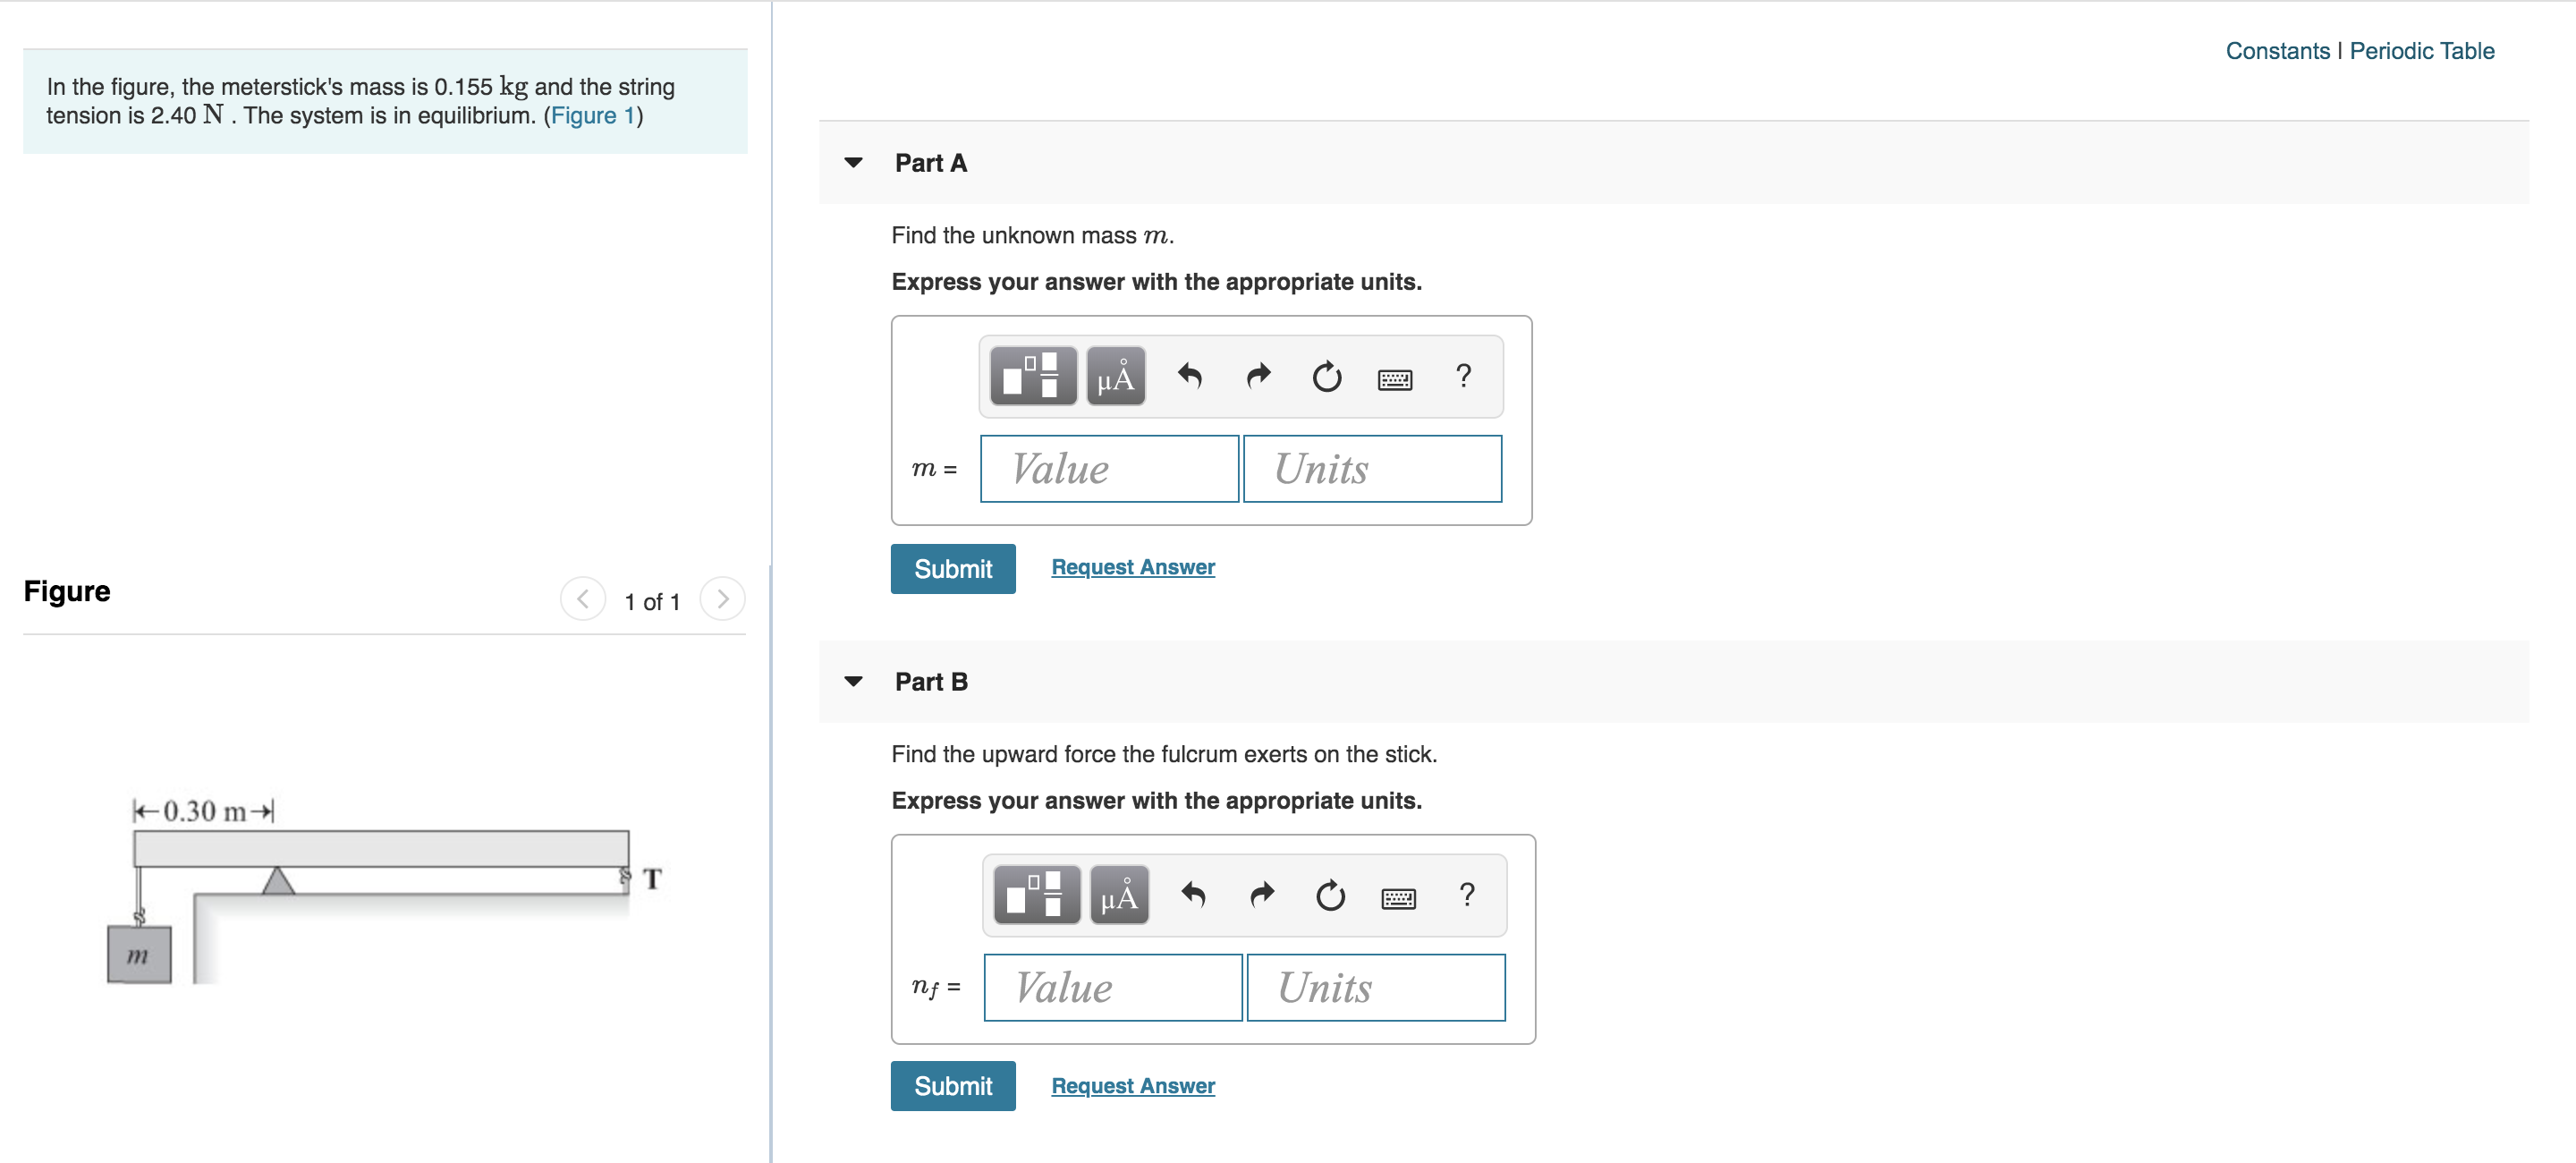Click the Value input field in Part A
The height and width of the screenshot is (1163, 2576).
pos(1112,470)
